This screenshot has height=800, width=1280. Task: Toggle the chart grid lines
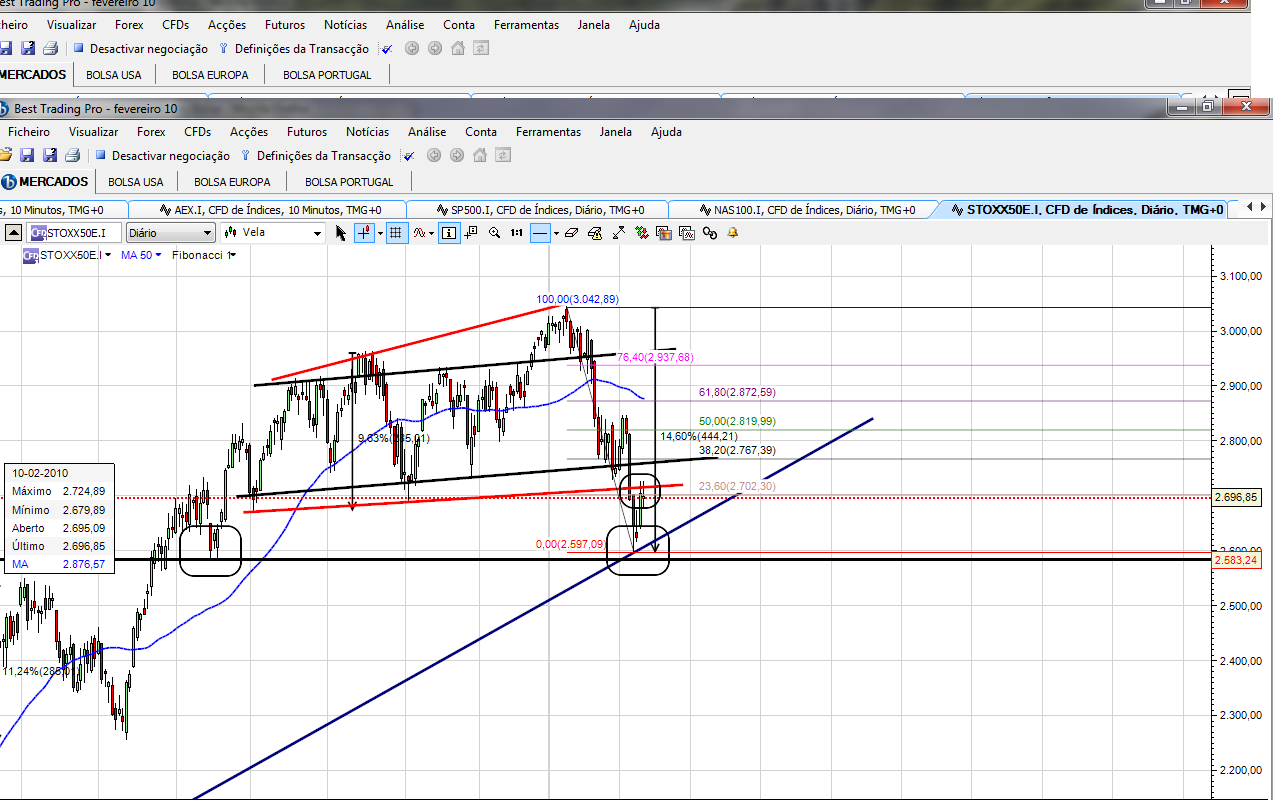[x=395, y=233]
